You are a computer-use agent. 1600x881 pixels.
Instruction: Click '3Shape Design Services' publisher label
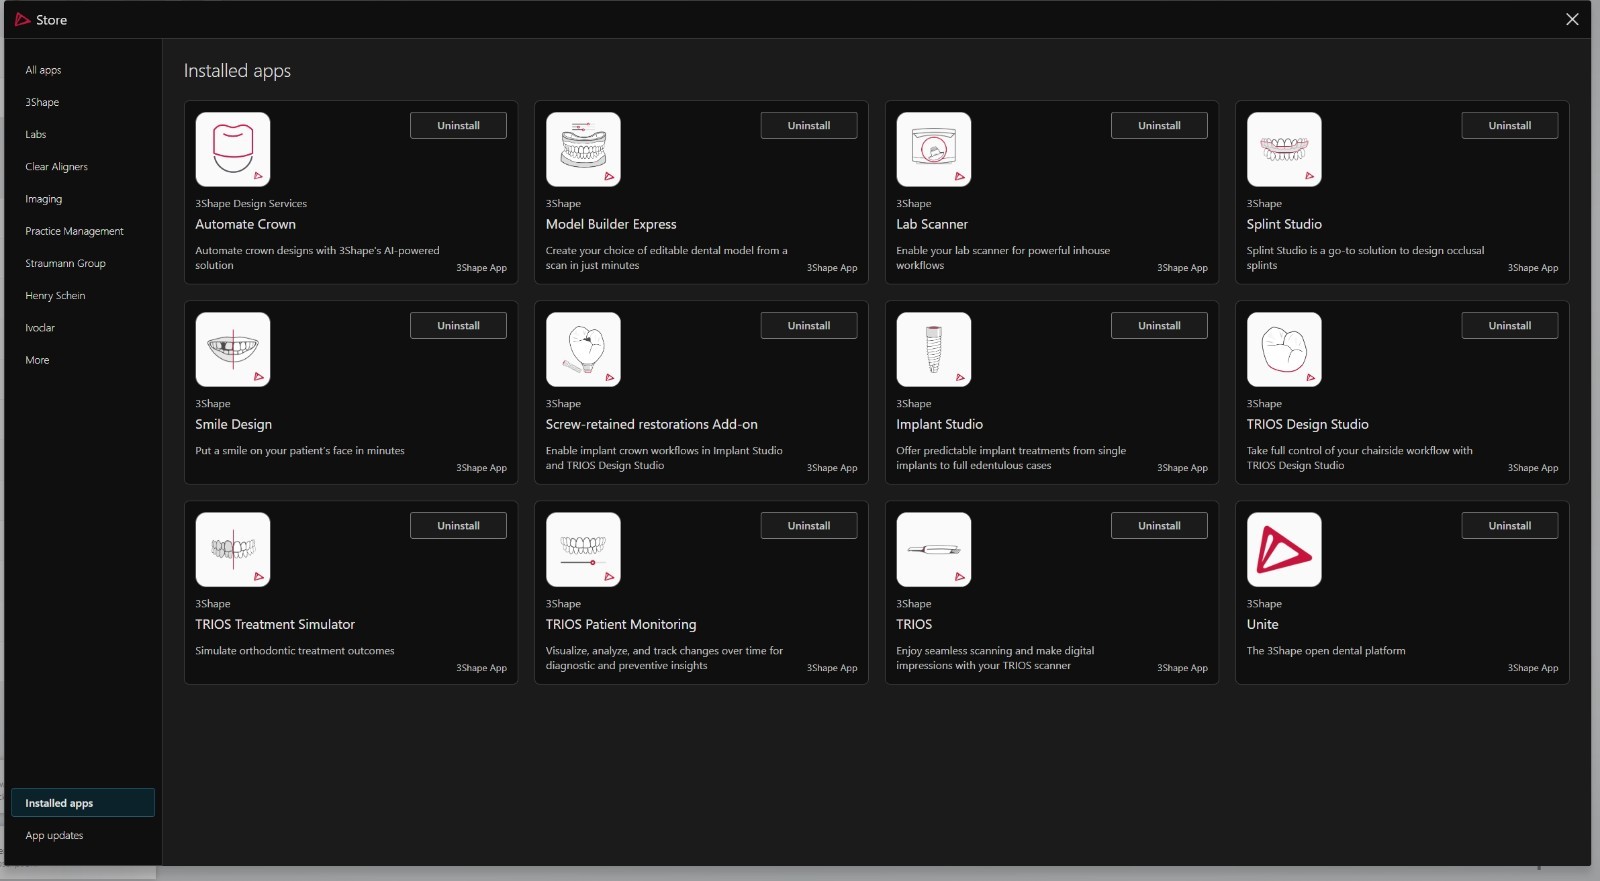pyautogui.click(x=251, y=203)
